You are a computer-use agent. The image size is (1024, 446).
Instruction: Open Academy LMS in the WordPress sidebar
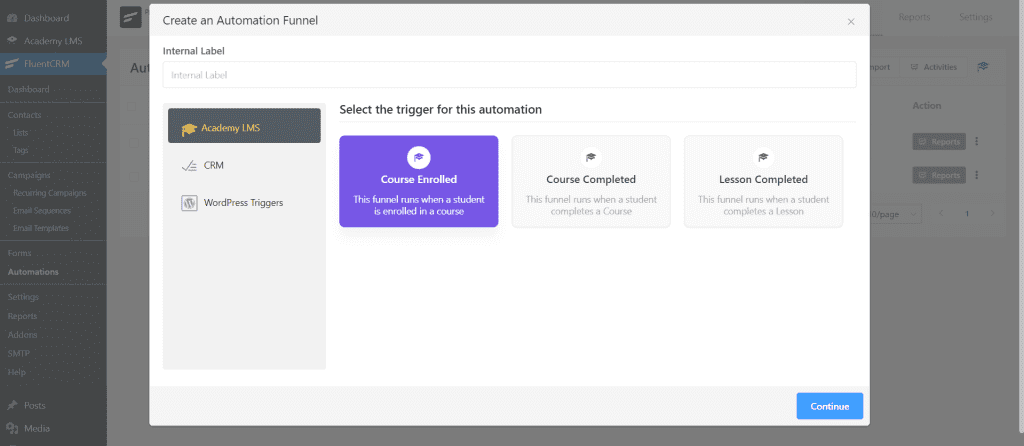pos(54,40)
